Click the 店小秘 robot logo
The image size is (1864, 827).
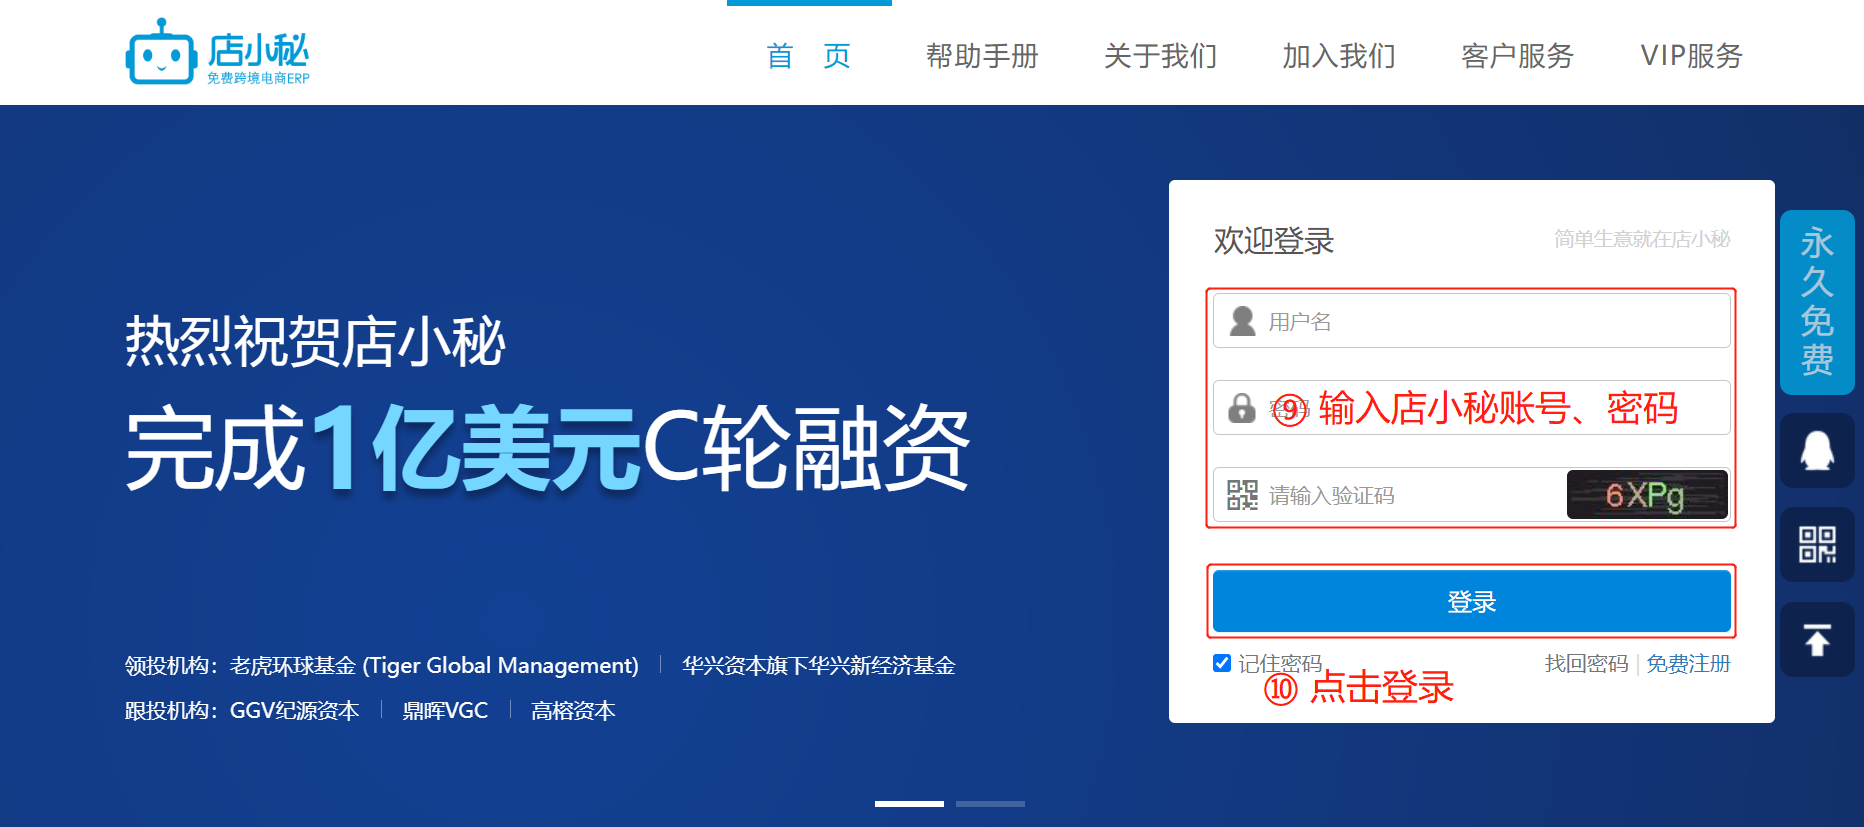tap(217, 52)
